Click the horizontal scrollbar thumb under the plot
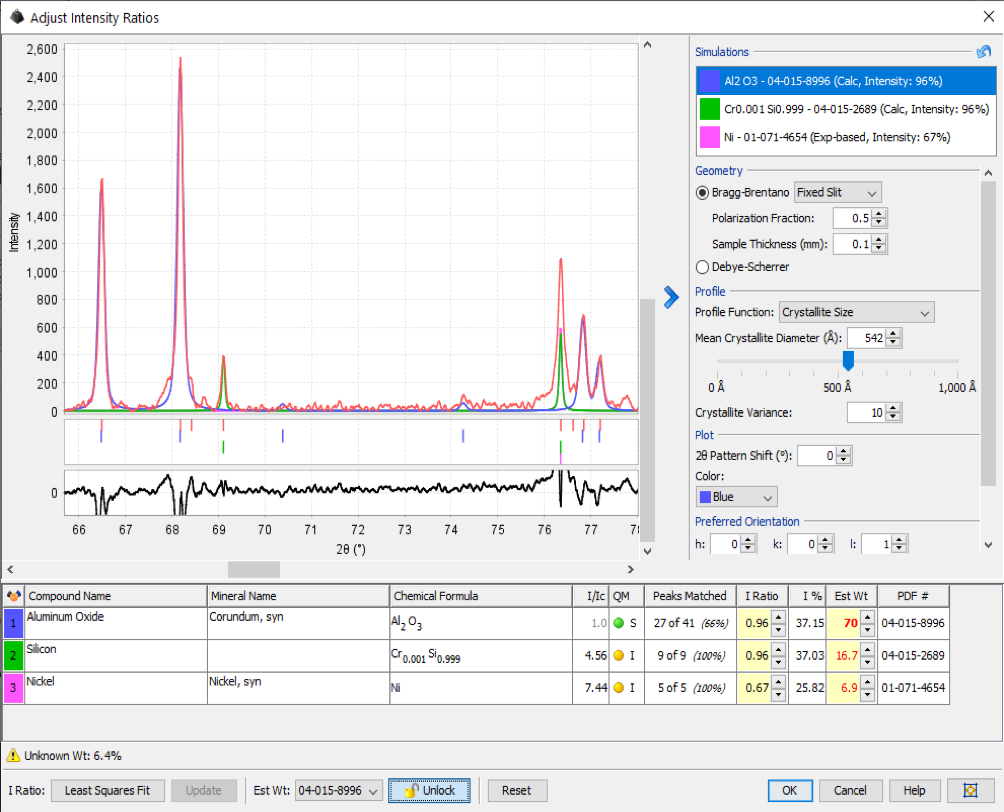This screenshot has height=812, width=1004. point(254,569)
